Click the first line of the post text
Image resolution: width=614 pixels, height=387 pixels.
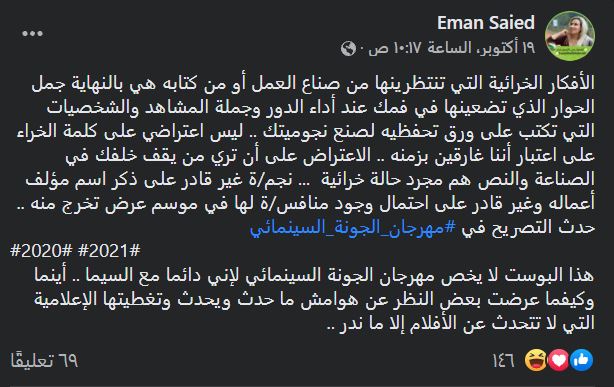click(313, 83)
